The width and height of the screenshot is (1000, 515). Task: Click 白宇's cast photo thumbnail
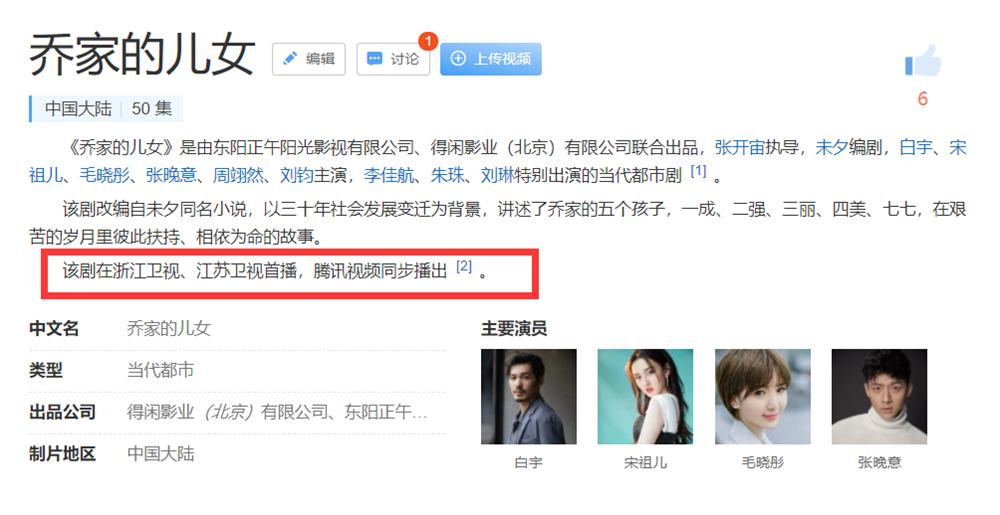click(529, 396)
